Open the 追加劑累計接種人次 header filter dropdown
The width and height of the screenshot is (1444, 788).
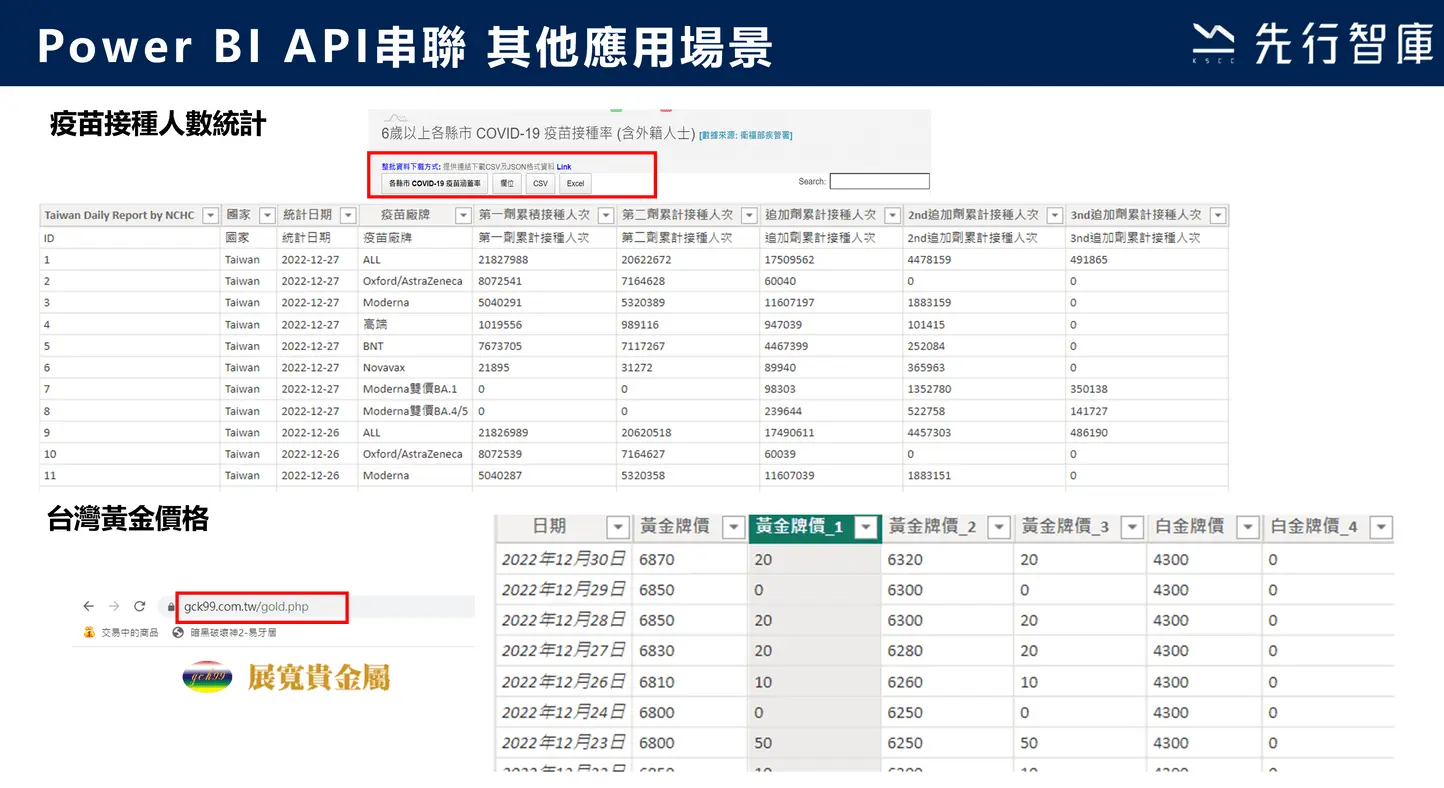point(891,215)
